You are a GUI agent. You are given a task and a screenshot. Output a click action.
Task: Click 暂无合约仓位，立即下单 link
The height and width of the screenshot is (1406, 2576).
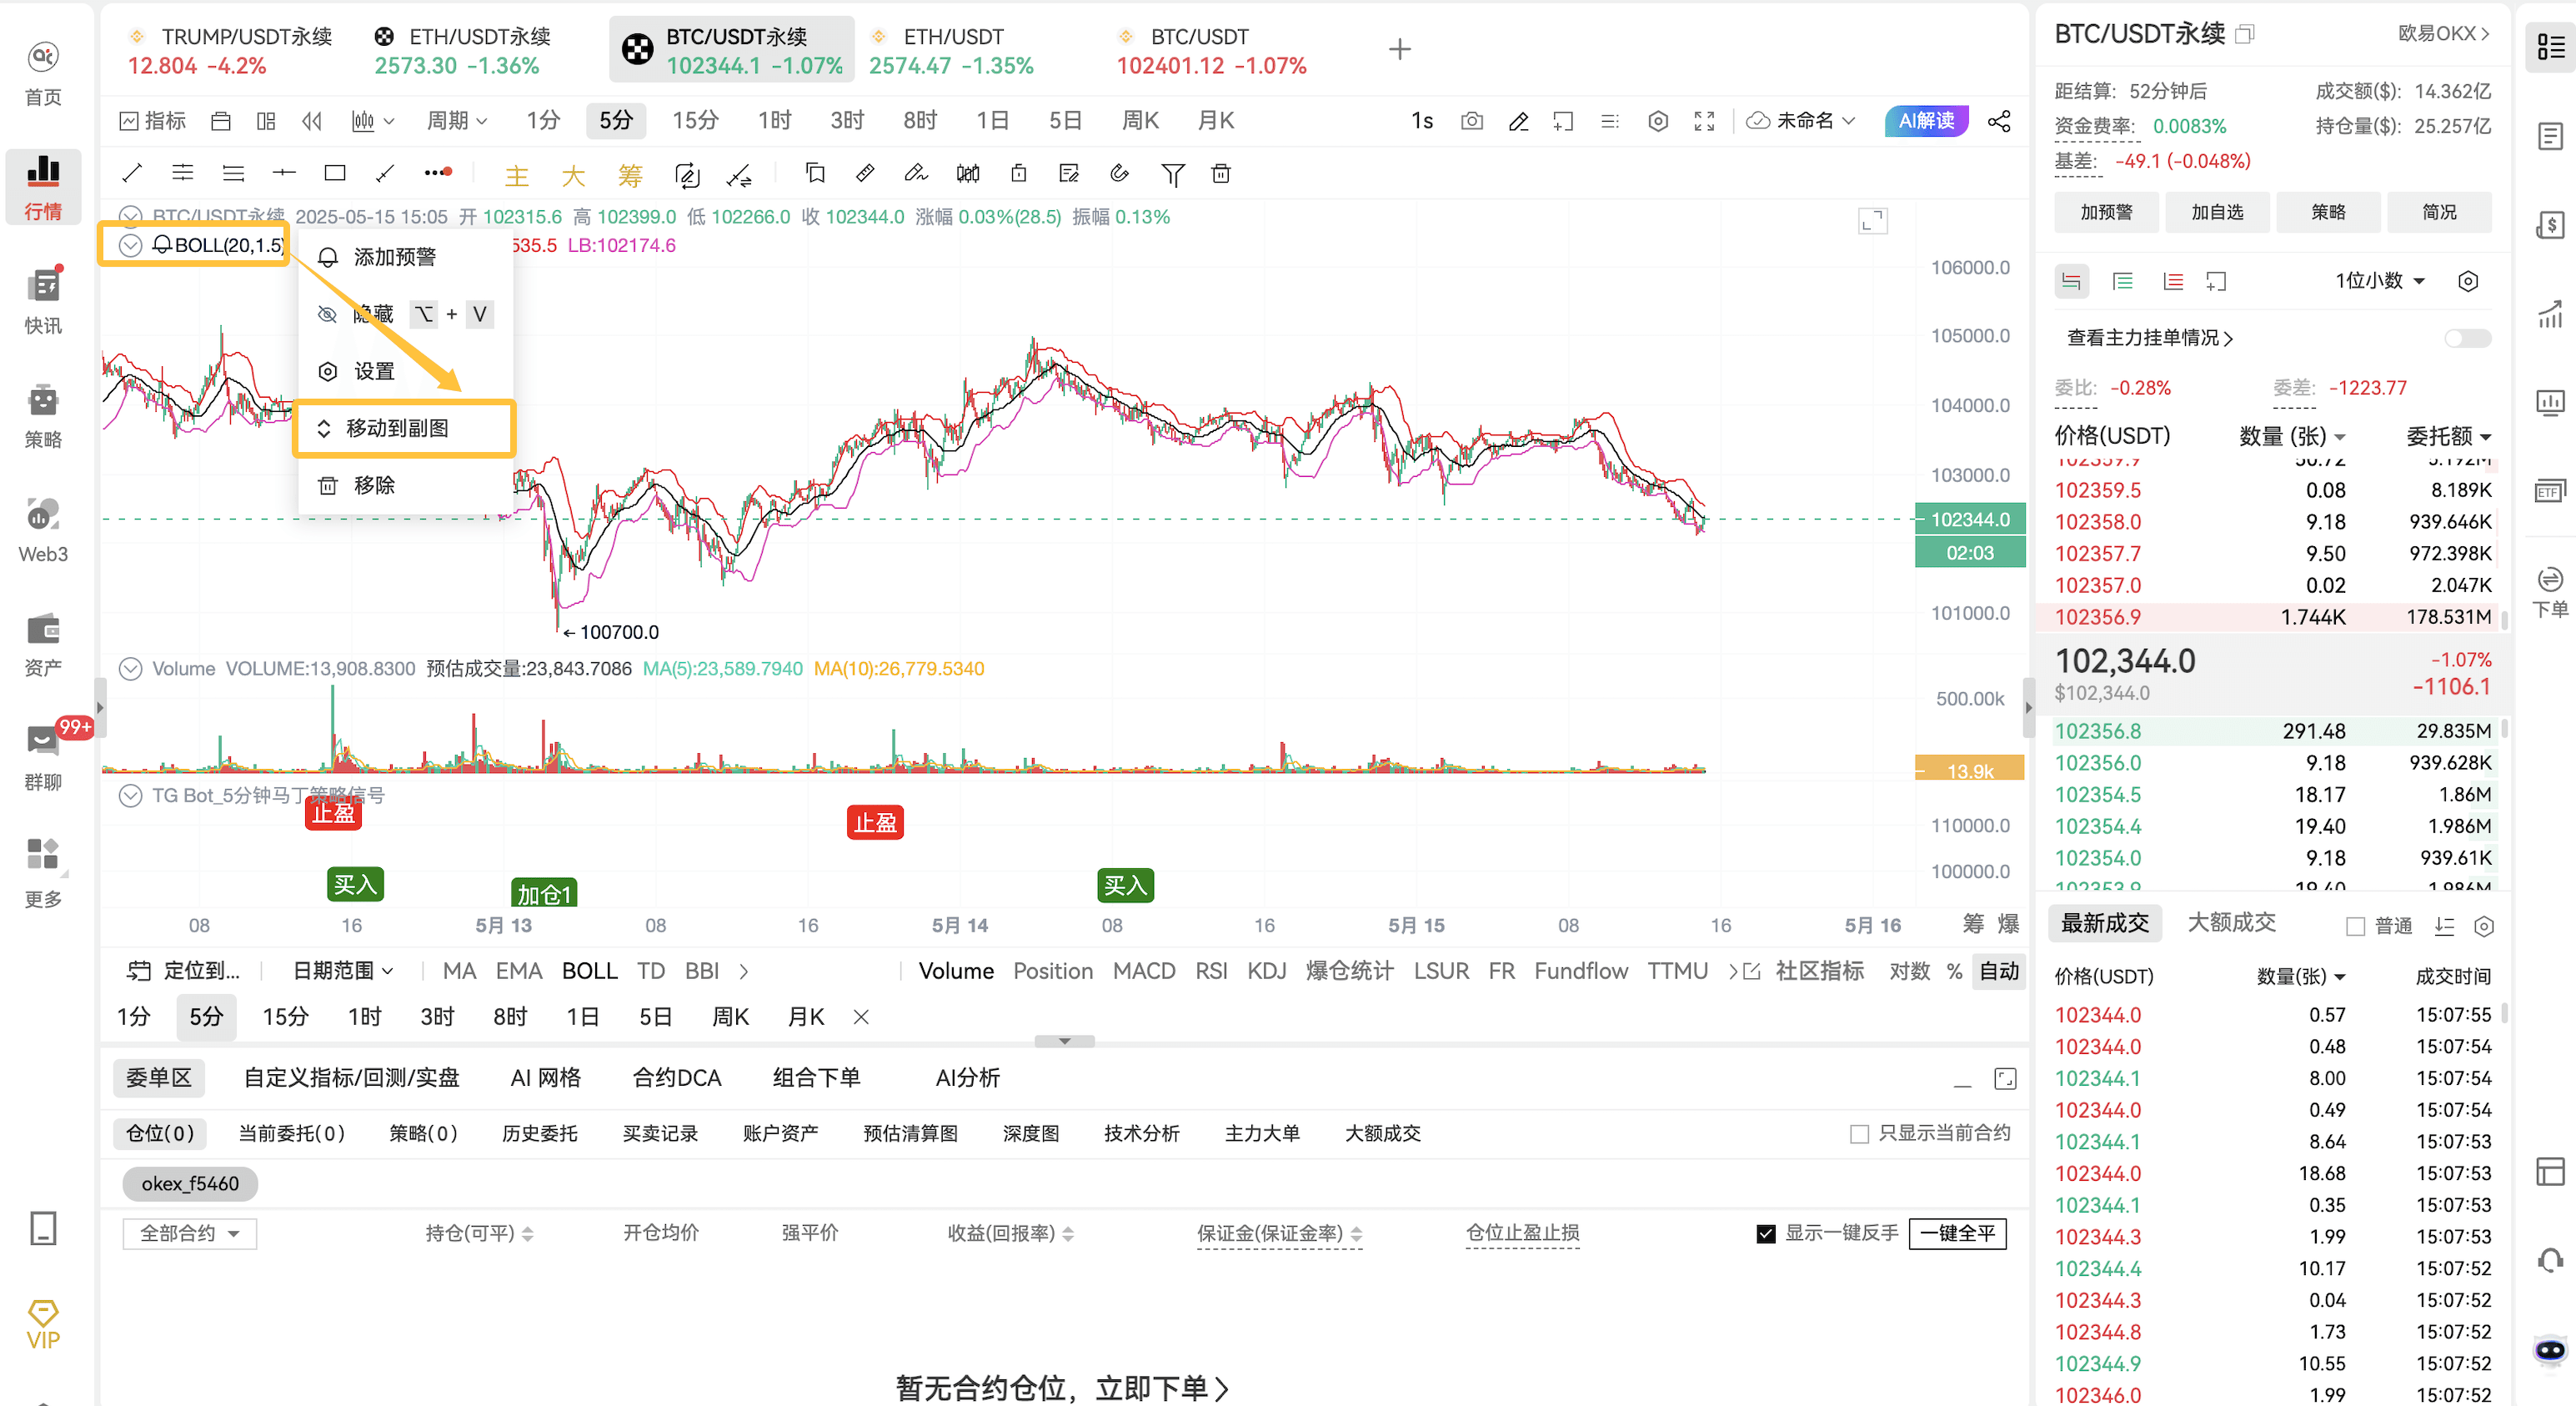(x=1062, y=1388)
